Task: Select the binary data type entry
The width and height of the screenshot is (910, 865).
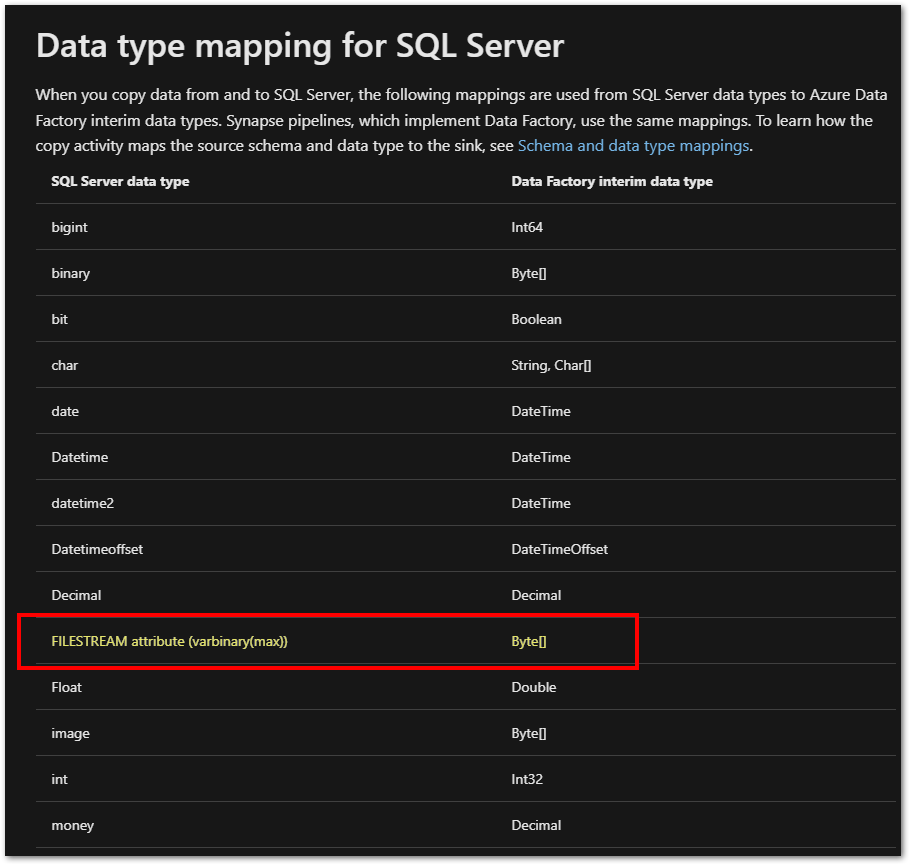Action: (70, 273)
